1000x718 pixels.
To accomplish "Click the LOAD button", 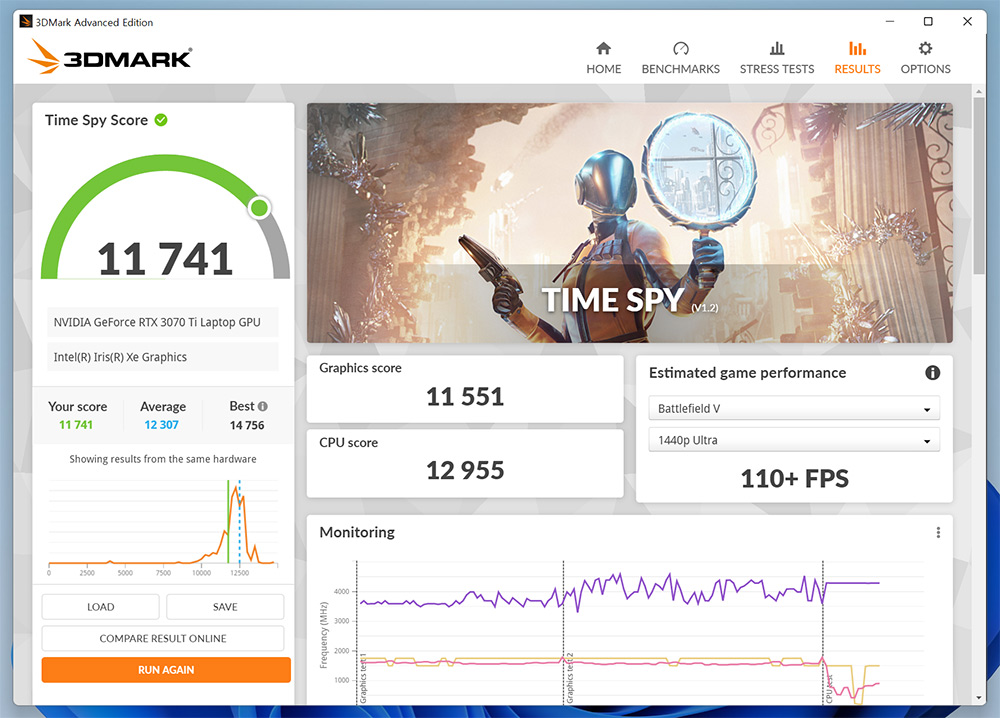I will (x=101, y=607).
